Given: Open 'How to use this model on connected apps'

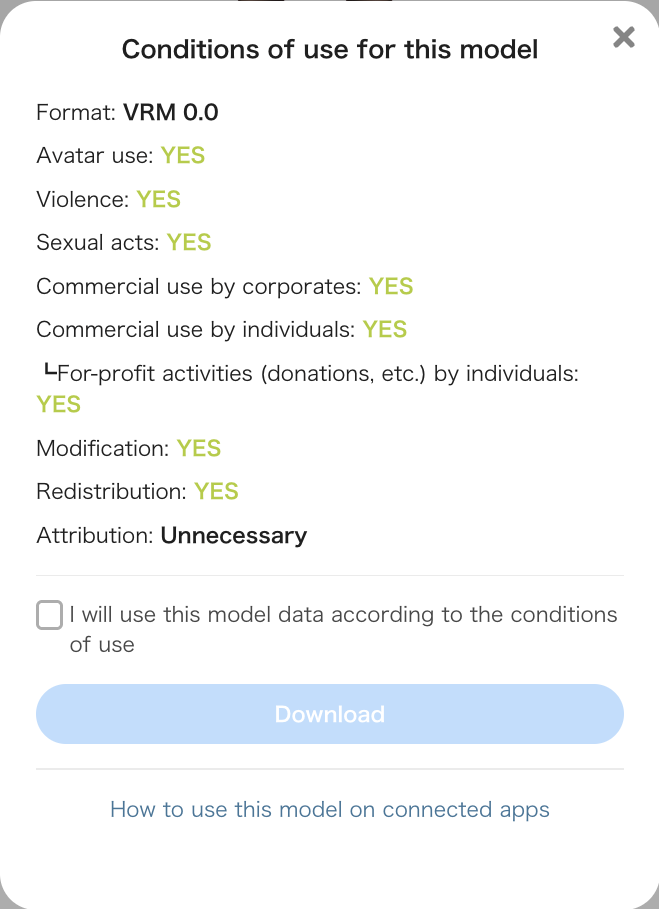Looking at the screenshot, I should [330, 809].
